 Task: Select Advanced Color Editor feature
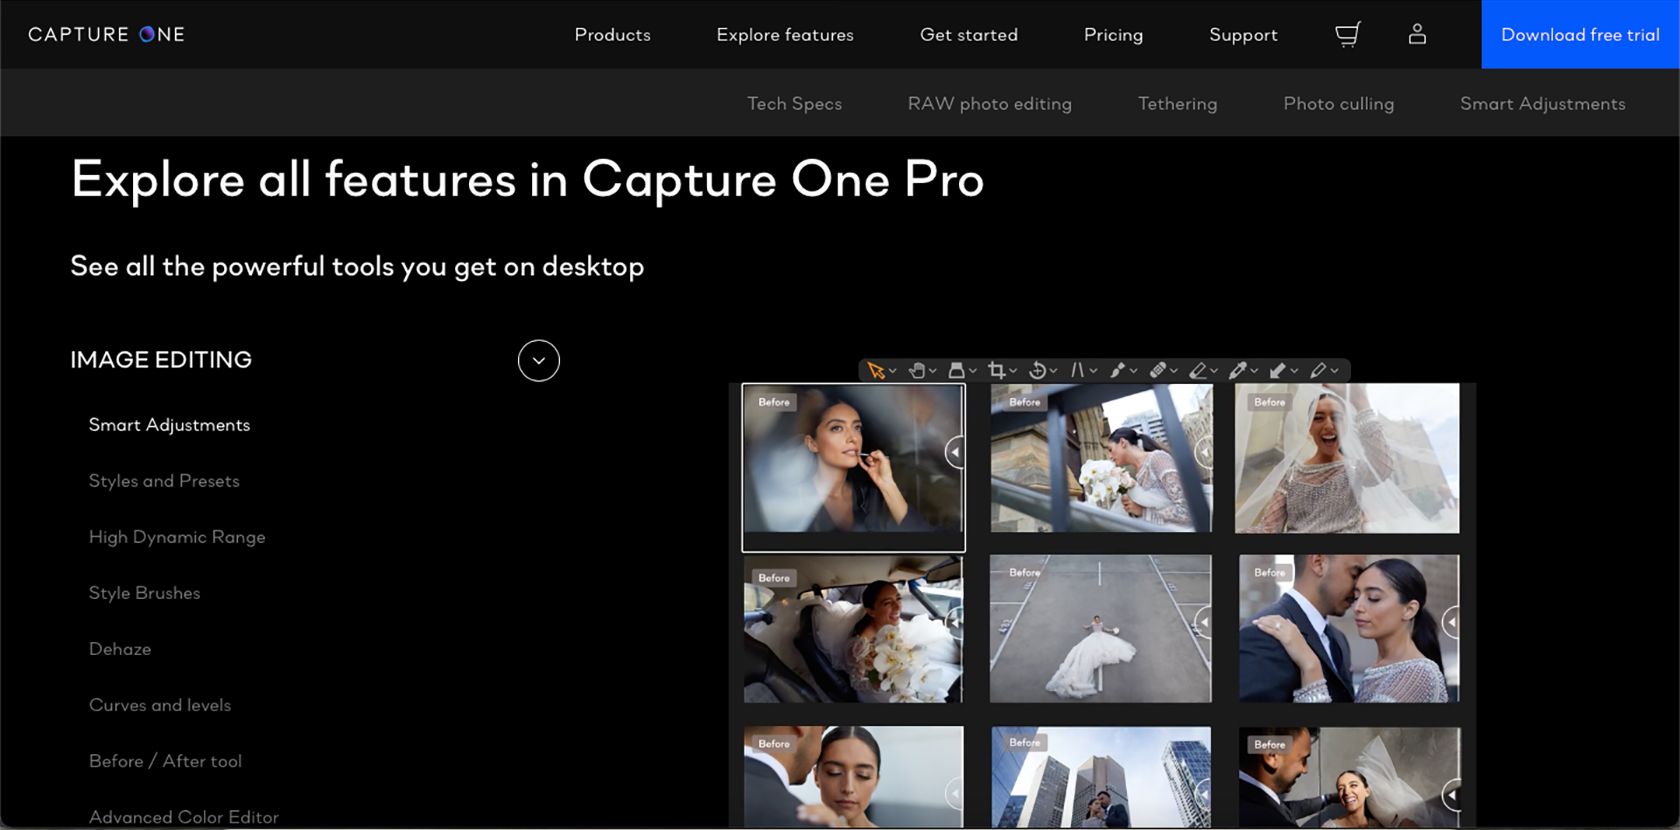tap(184, 817)
